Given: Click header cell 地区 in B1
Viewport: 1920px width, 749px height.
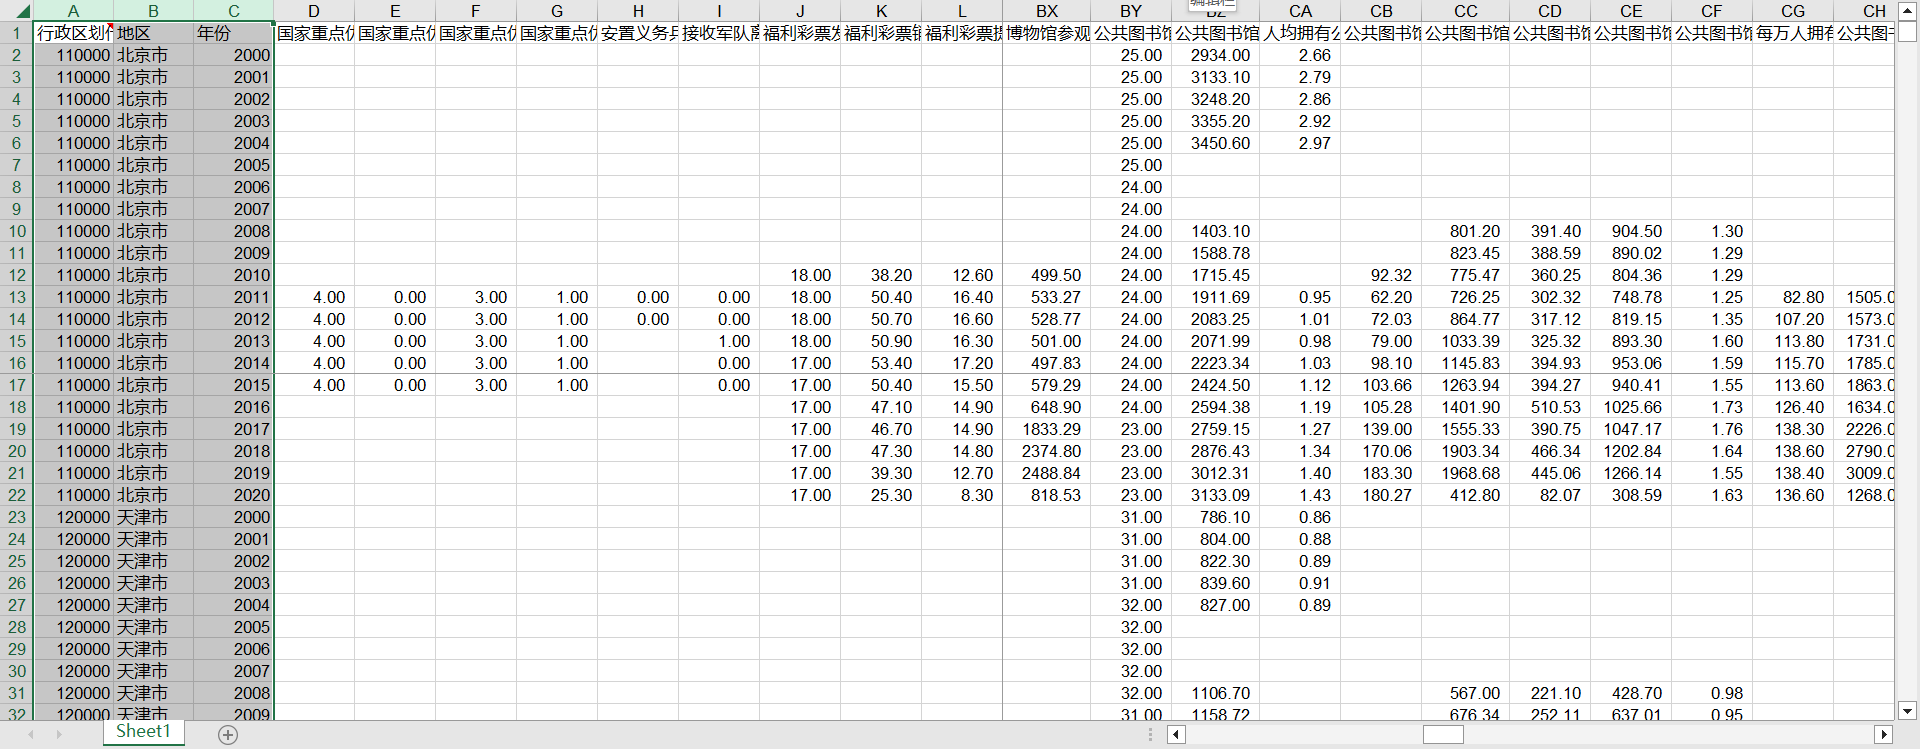Looking at the screenshot, I should pos(153,33).
